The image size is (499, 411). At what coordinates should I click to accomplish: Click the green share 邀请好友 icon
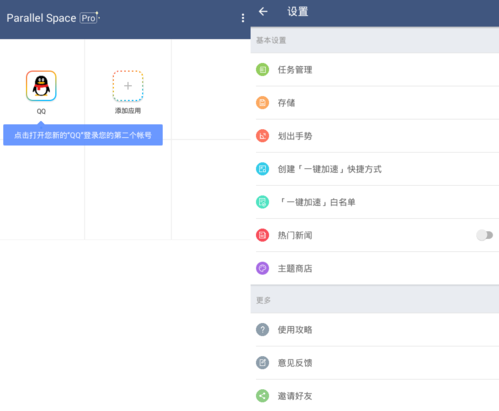pos(262,396)
